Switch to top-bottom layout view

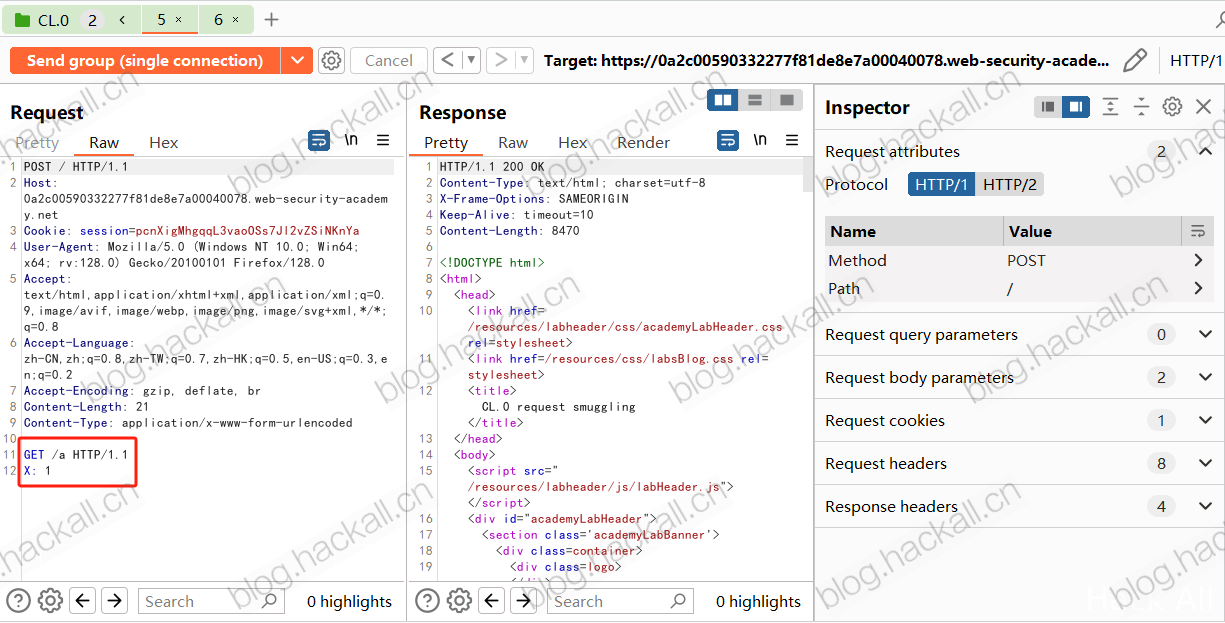[755, 100]
